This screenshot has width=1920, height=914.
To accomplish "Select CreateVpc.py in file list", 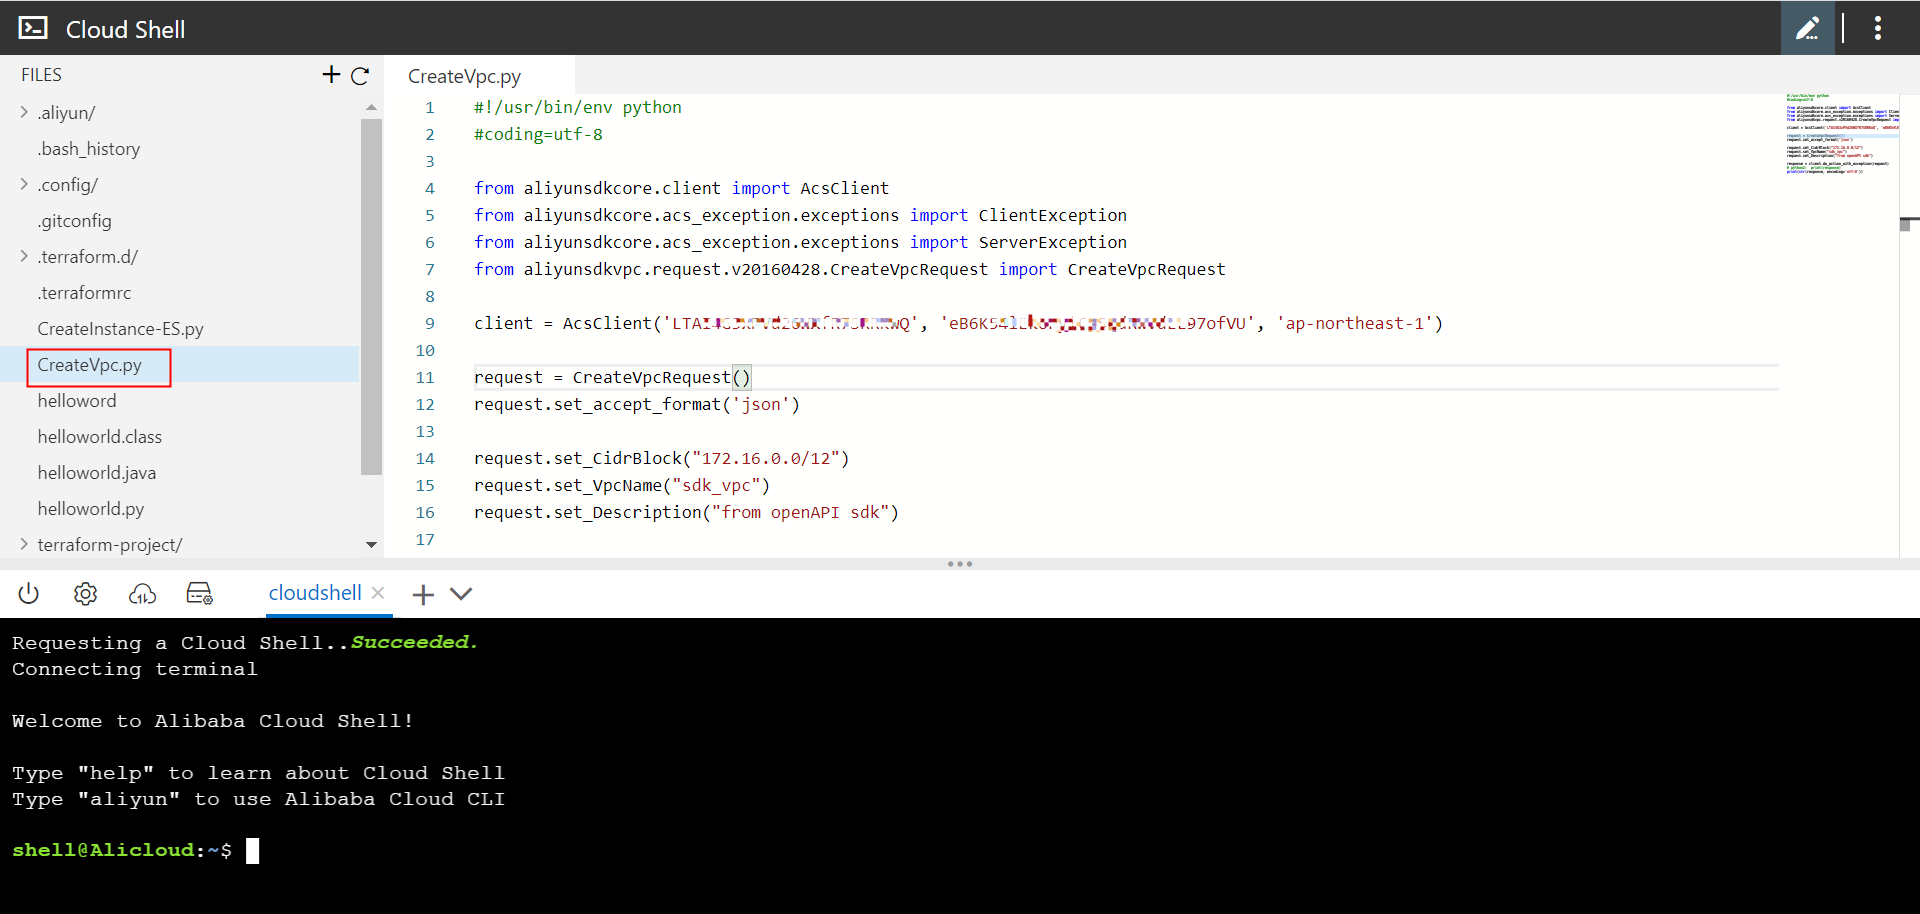I will click(90, 365).
